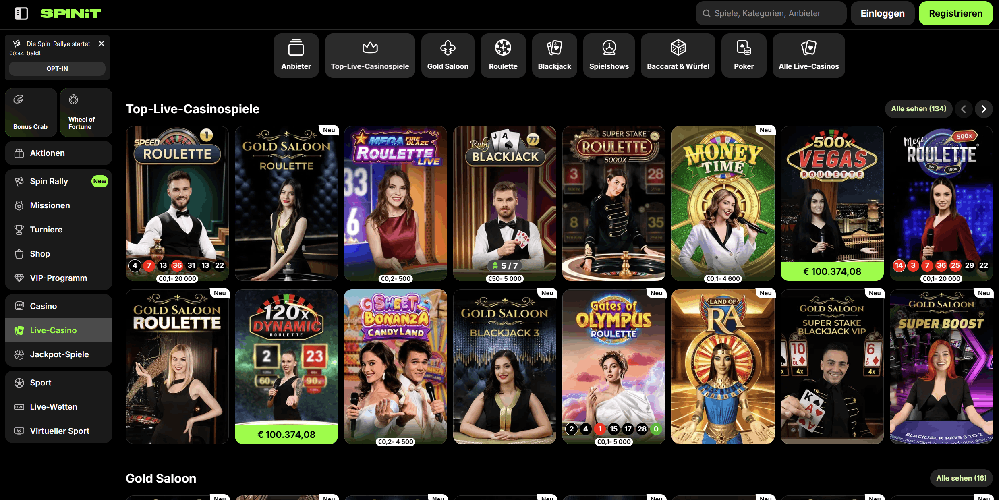Viewport: 1000px width, 500px height.
Task: Click the Top-Live-Casinospiele section heading
Action: click(193, 109)
